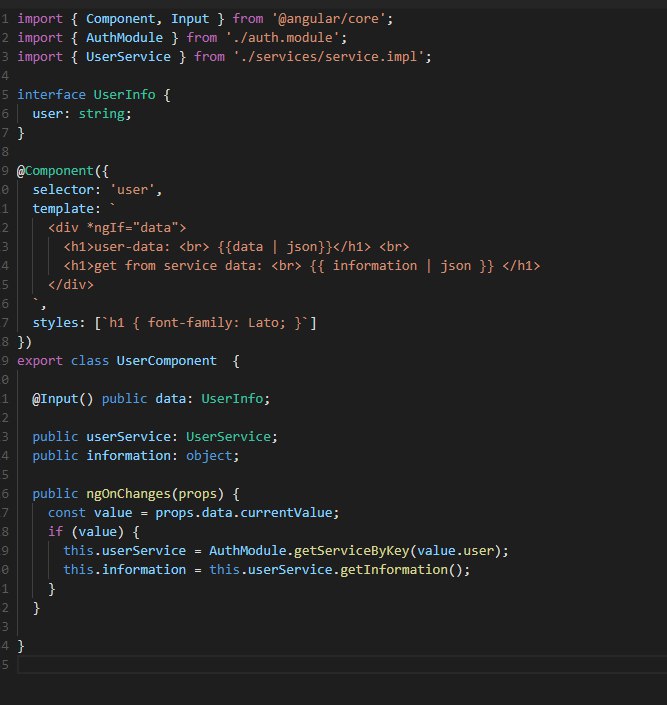Click the './services/service.impl' path string
Viewport: 667px width, 705px height.
pos(328,57)
